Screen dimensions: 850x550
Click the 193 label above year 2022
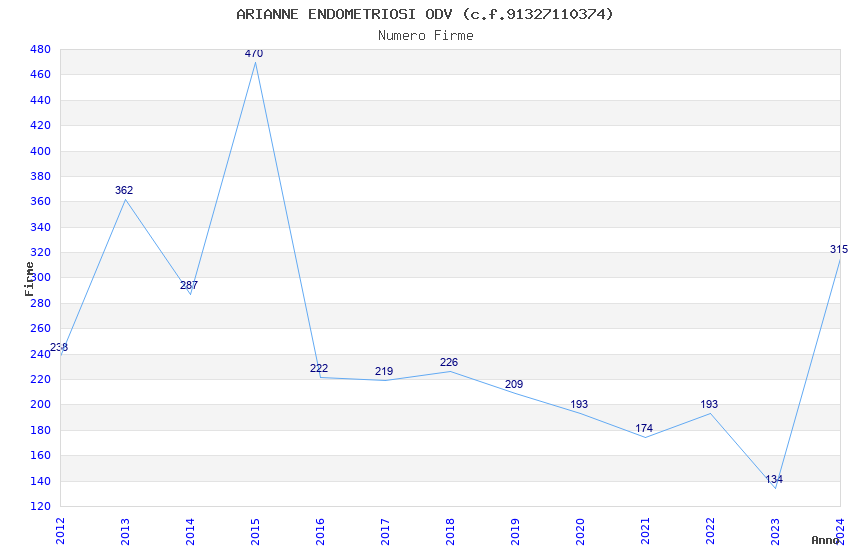tap(709, 404)
